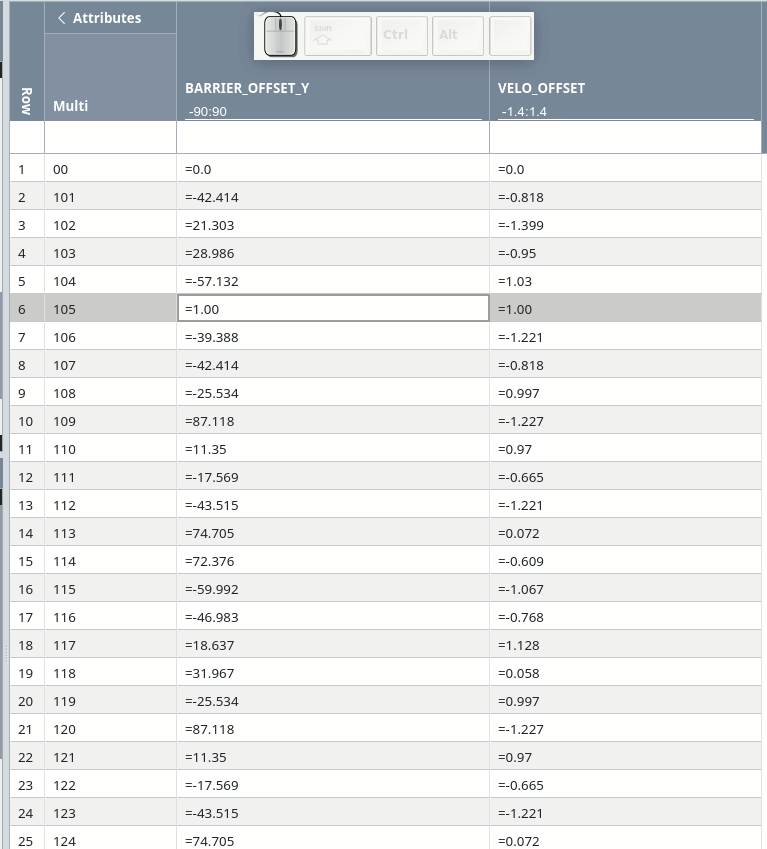This screenshot has width=767, height=849.
Task: Click the Ctrl key indicator
Action: coord(402,36)
